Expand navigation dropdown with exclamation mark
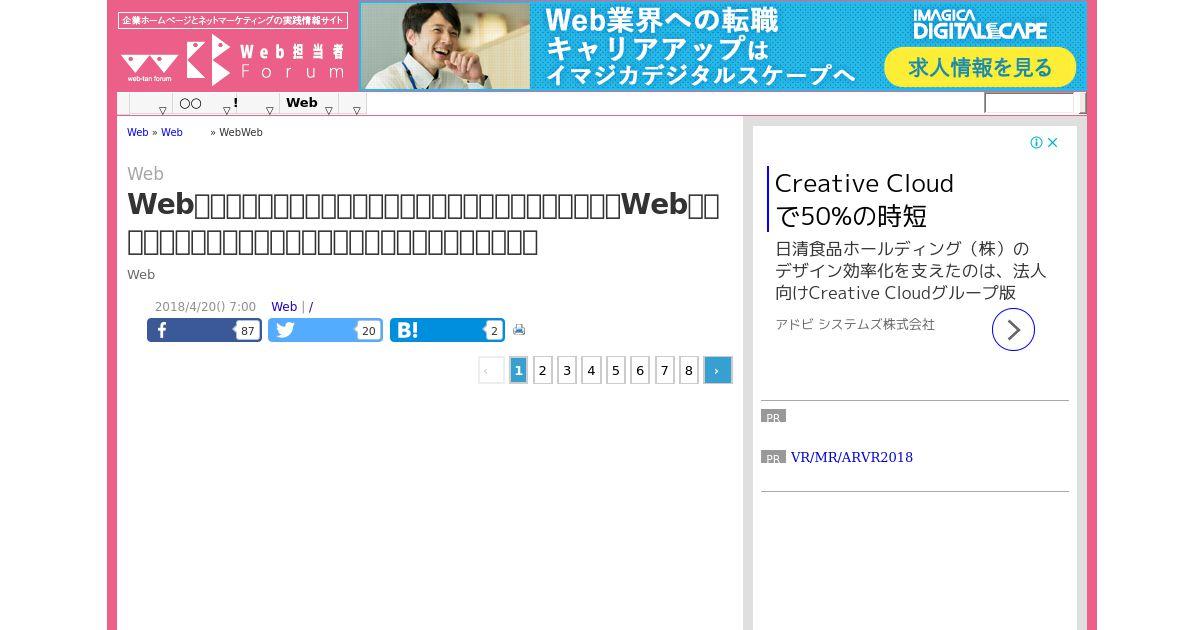The height and width of the screenshot is (630, 1200). pyautogui.click(x=256, y=104)
